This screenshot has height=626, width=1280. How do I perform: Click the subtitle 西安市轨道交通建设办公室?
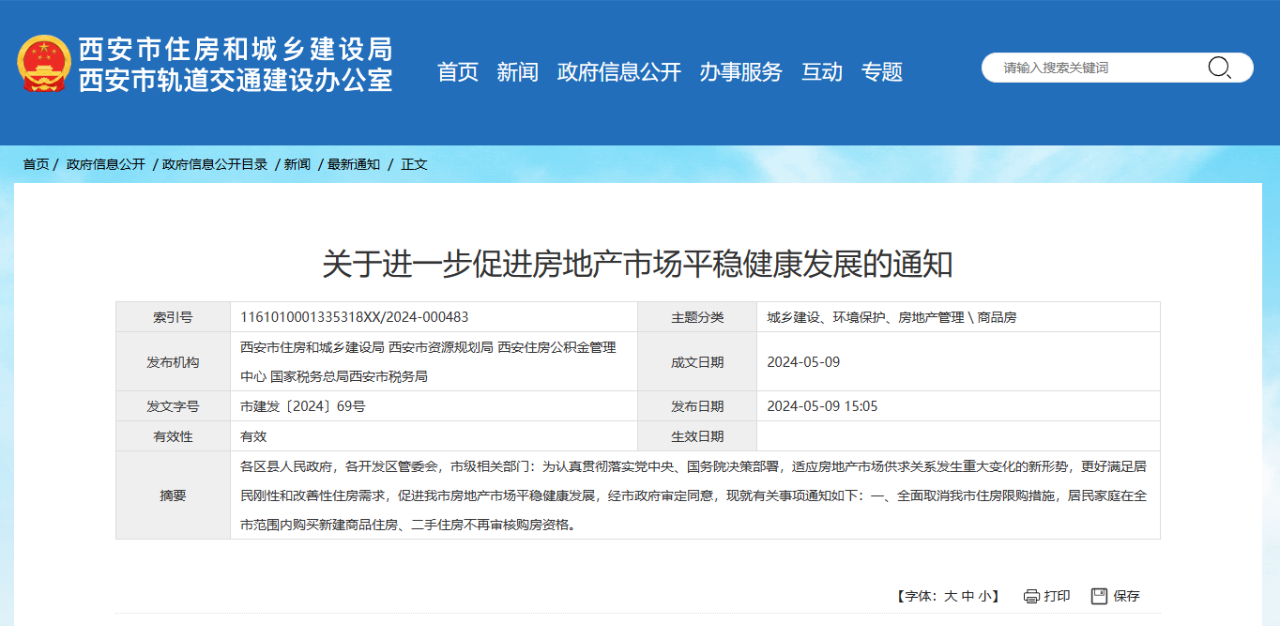[x=236, y=80]
